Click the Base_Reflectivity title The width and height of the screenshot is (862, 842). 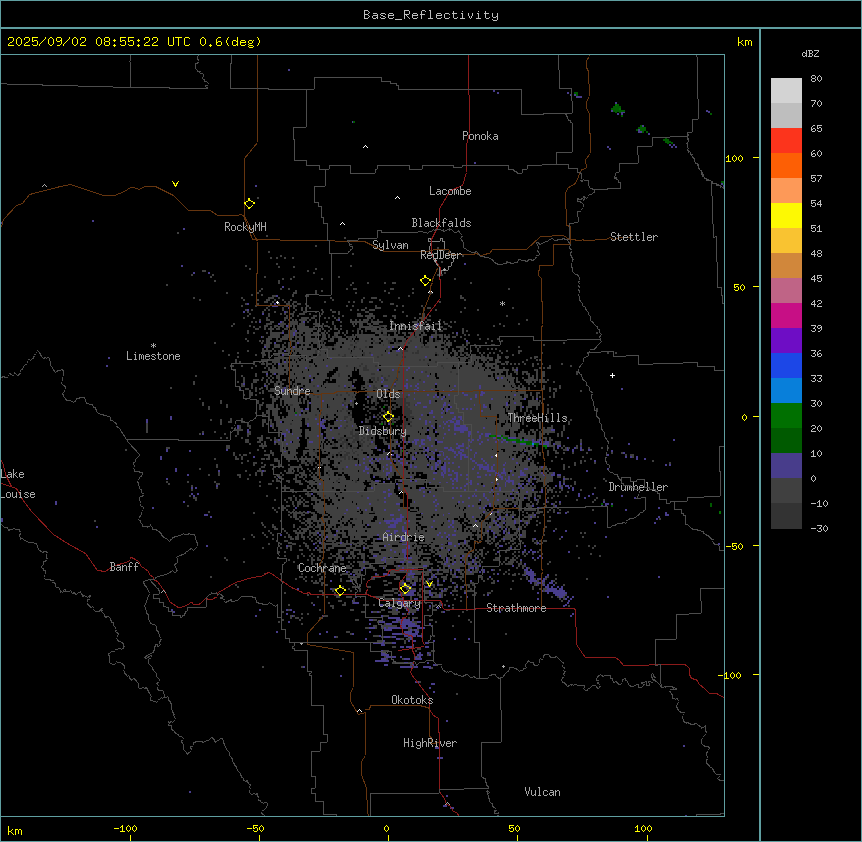[x=431, y=15]
